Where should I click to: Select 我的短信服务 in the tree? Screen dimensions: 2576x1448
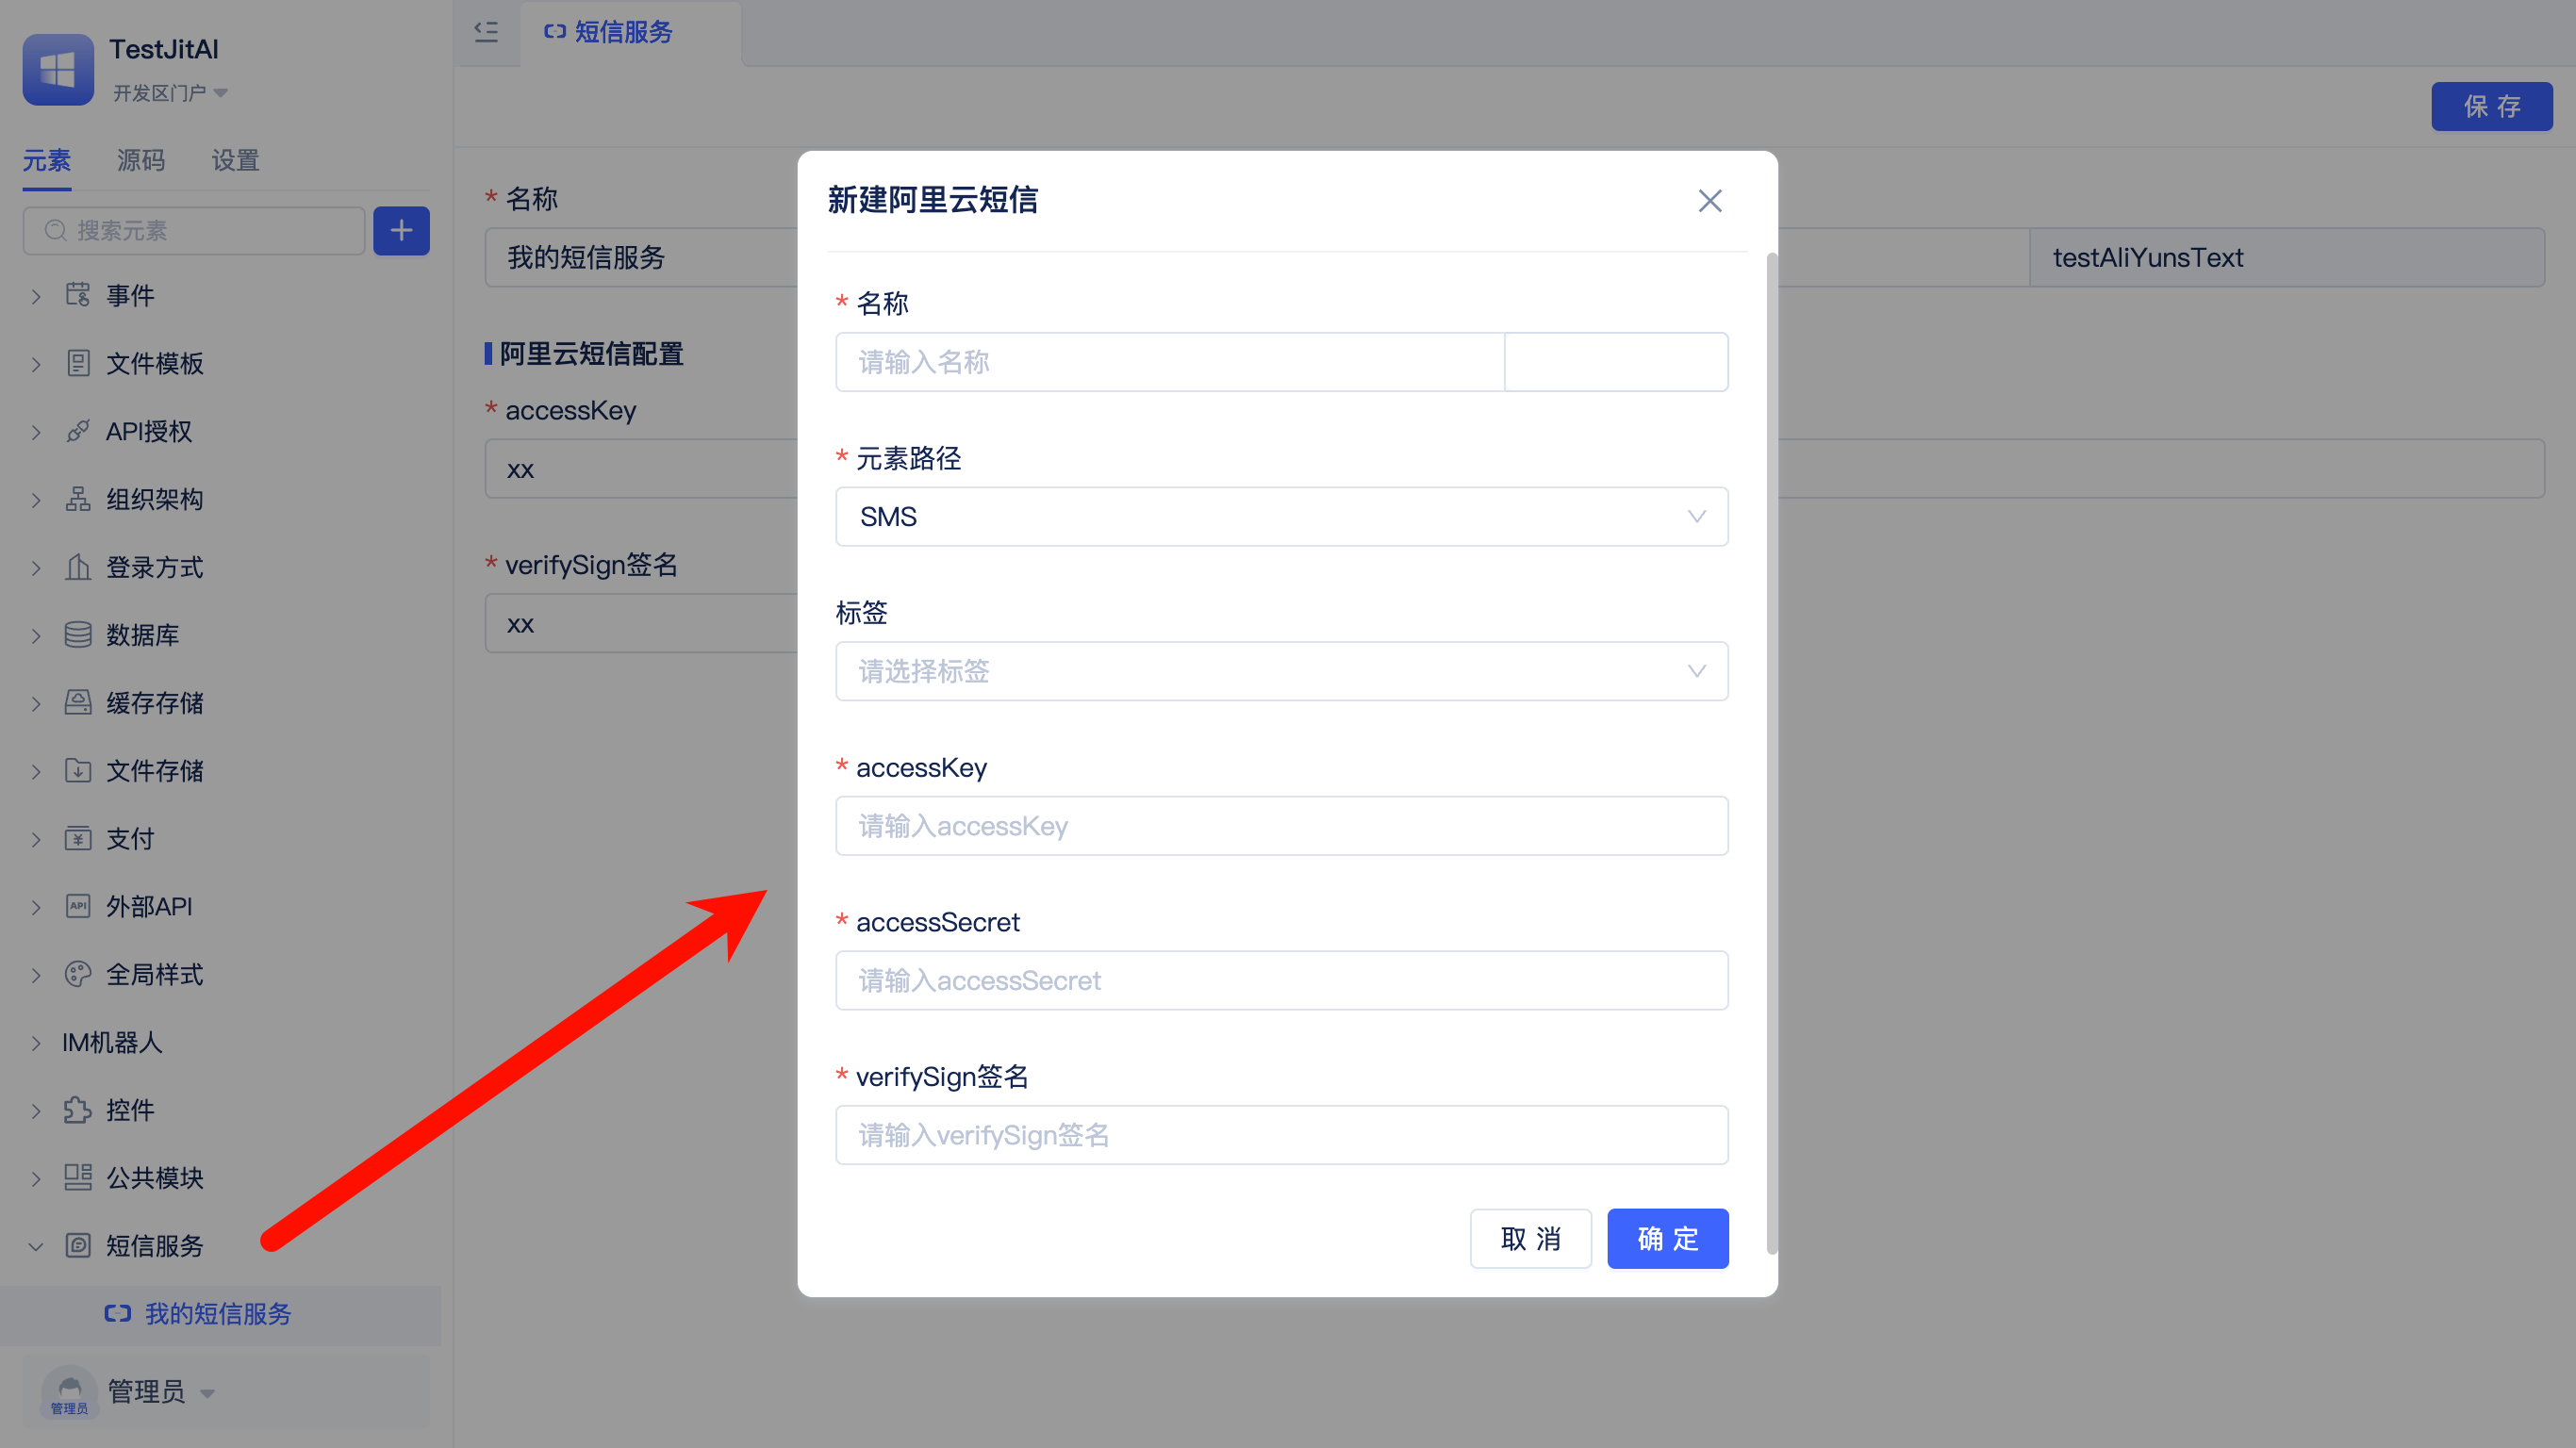point(220,1315)
